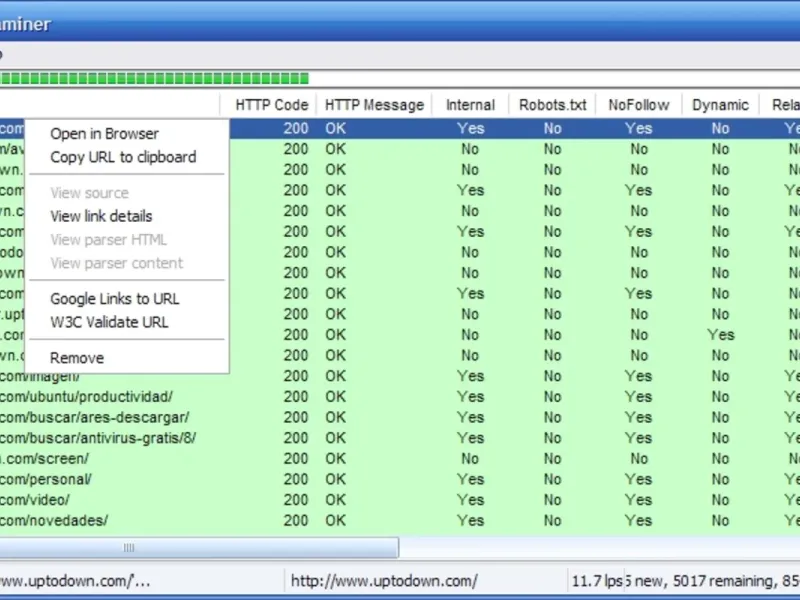Click the green crawl progress bar

(x=154, y=79)
